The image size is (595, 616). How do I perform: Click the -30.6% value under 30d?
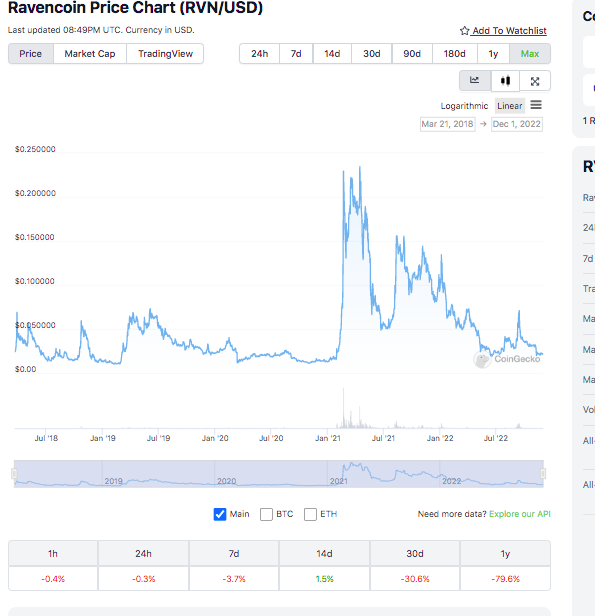coord(415,579)
